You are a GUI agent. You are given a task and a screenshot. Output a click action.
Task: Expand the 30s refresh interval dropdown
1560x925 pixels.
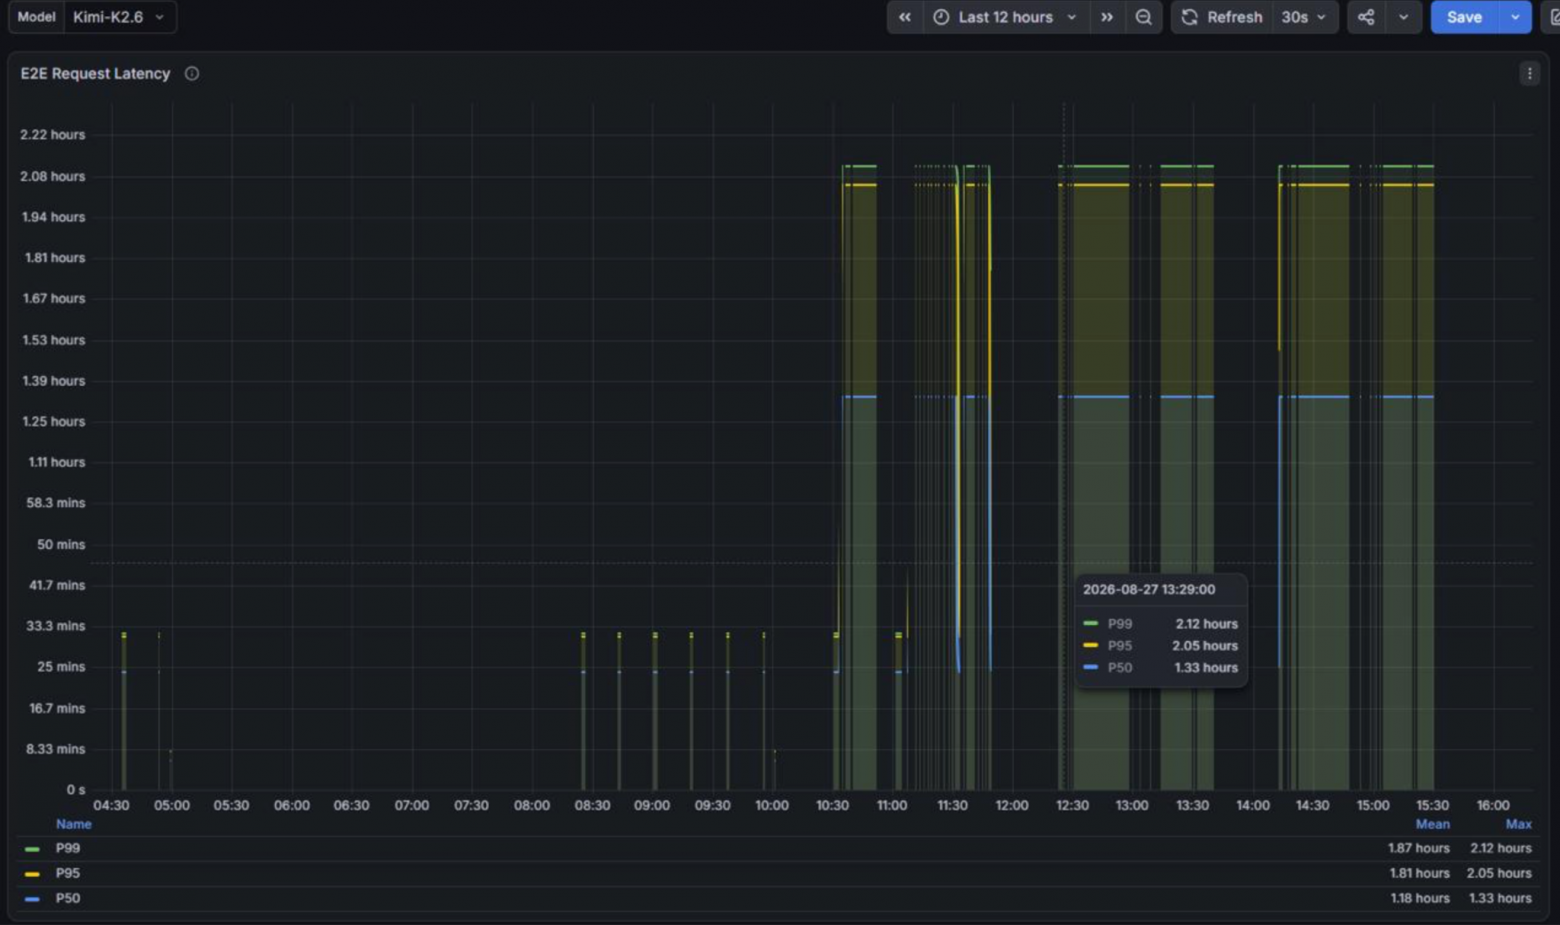(1304, 17)
